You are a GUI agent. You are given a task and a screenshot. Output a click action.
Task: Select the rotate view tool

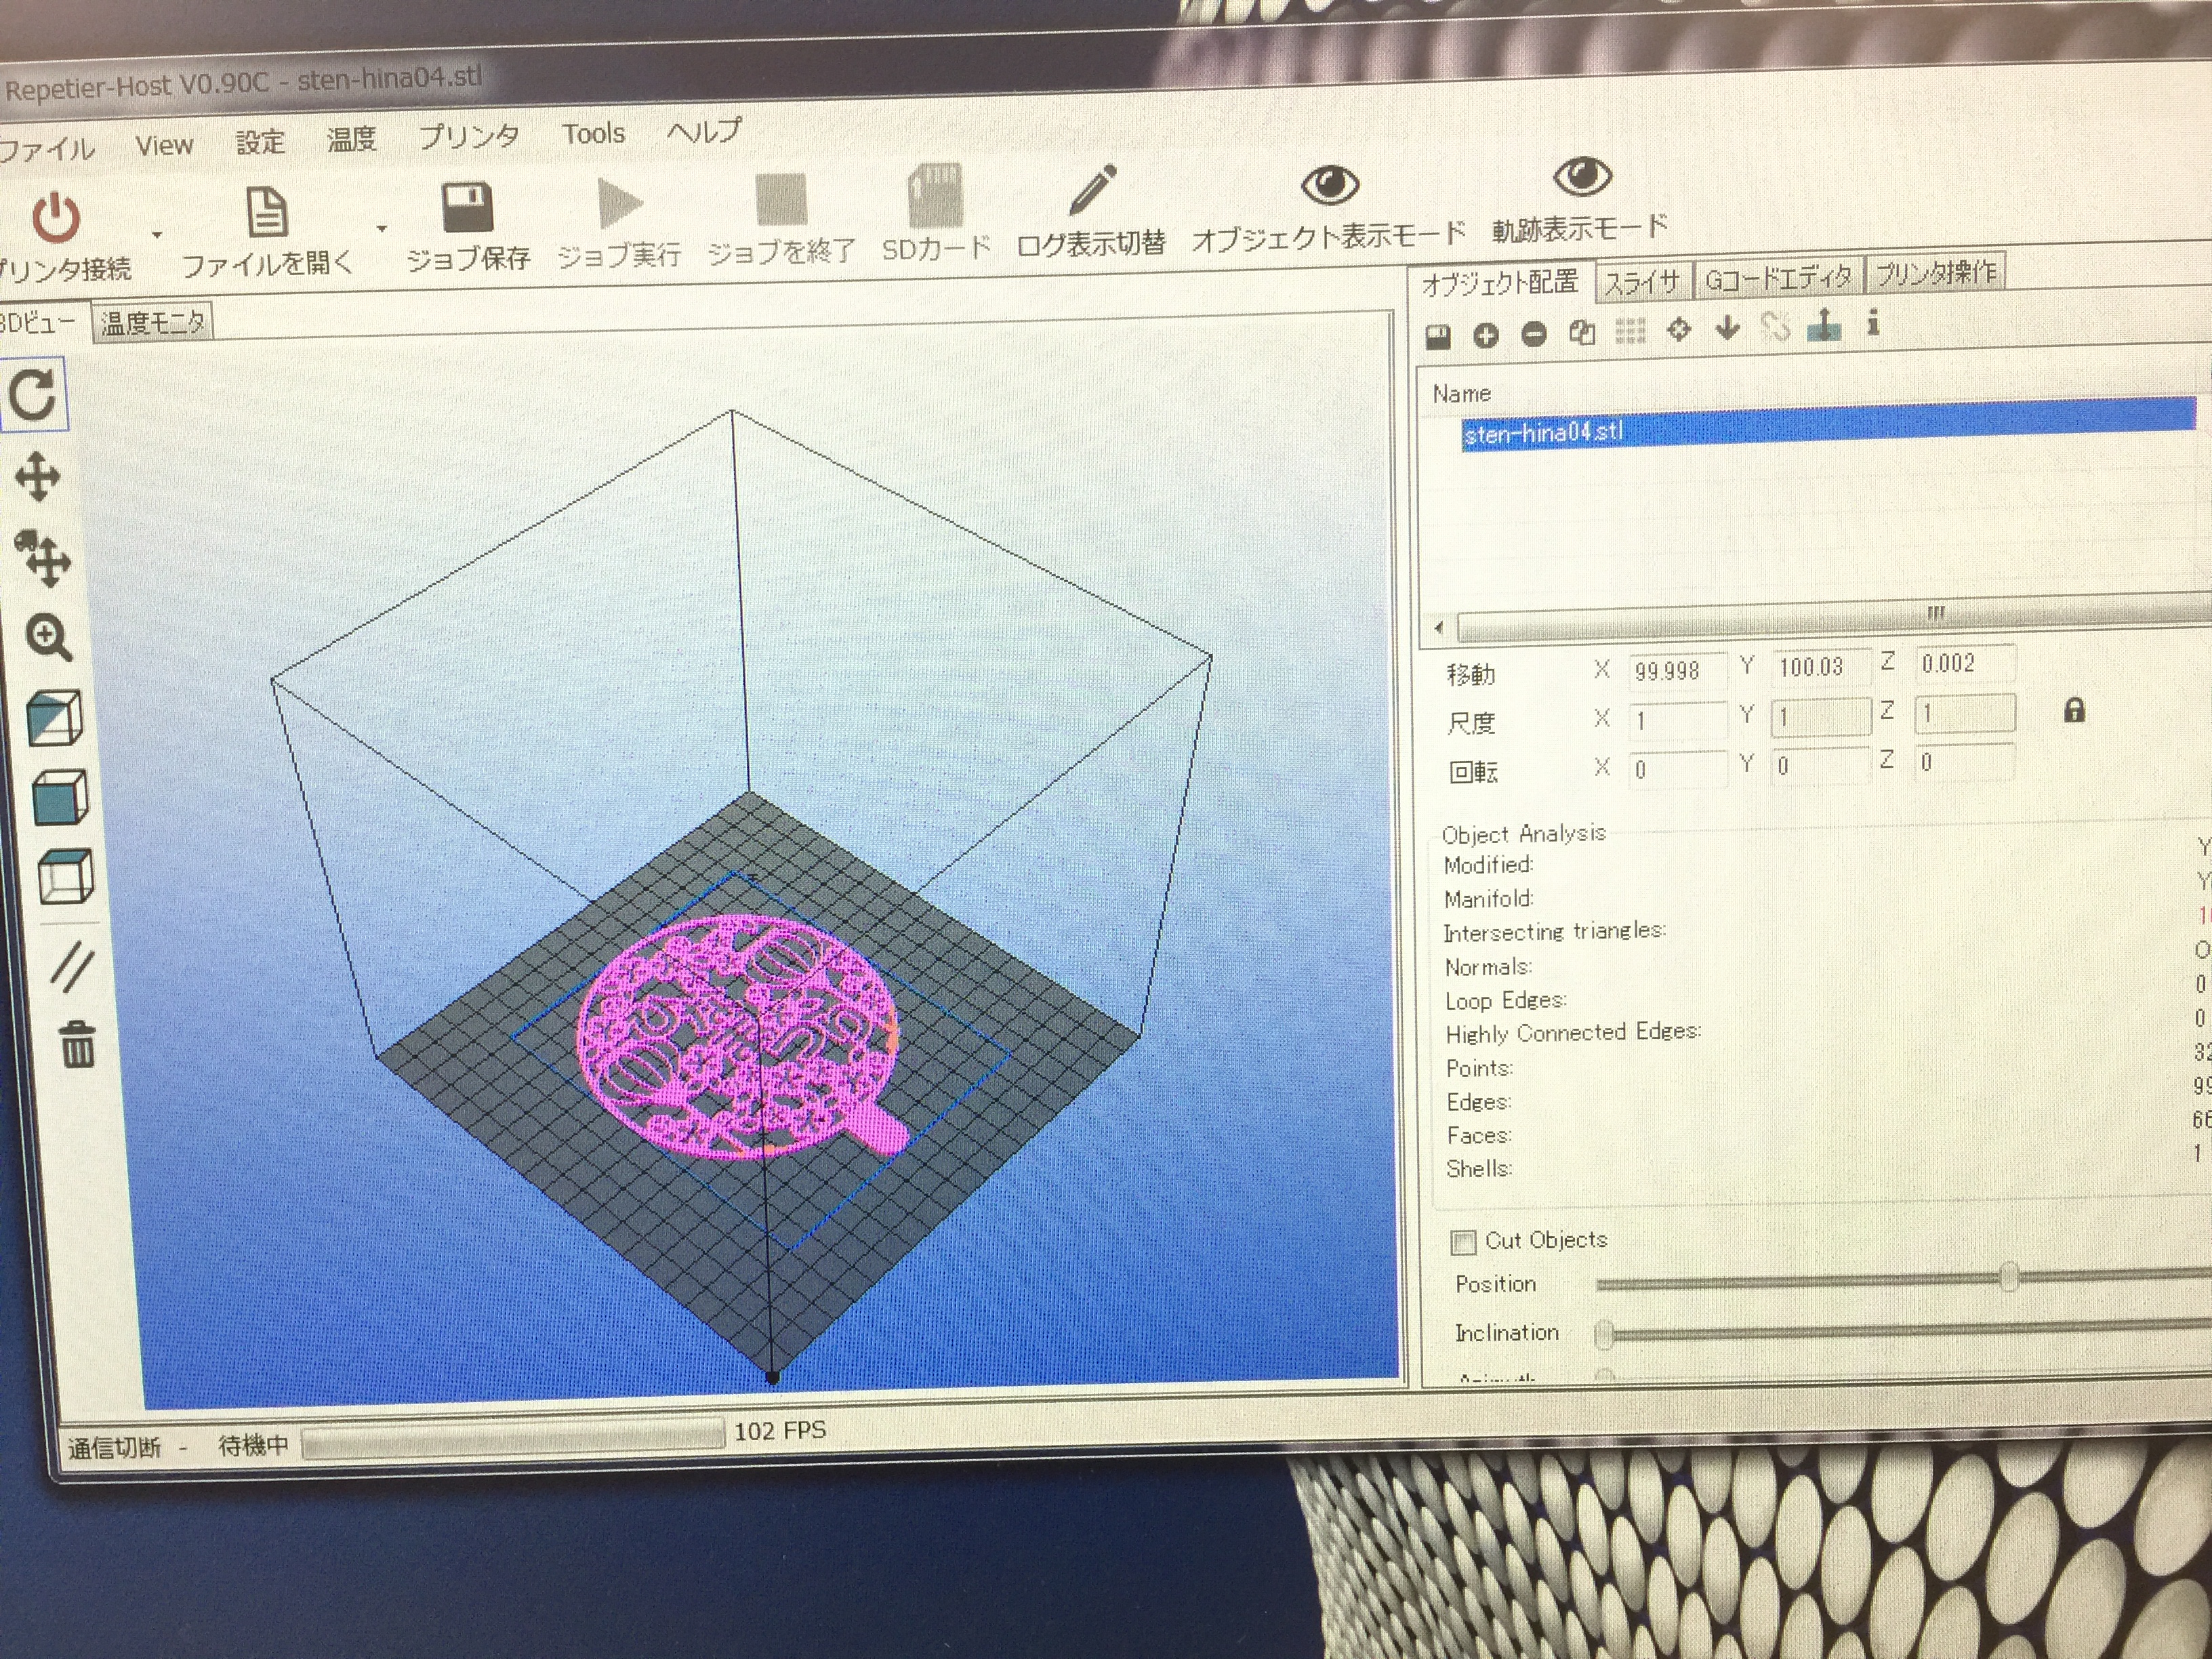point(33,394)
